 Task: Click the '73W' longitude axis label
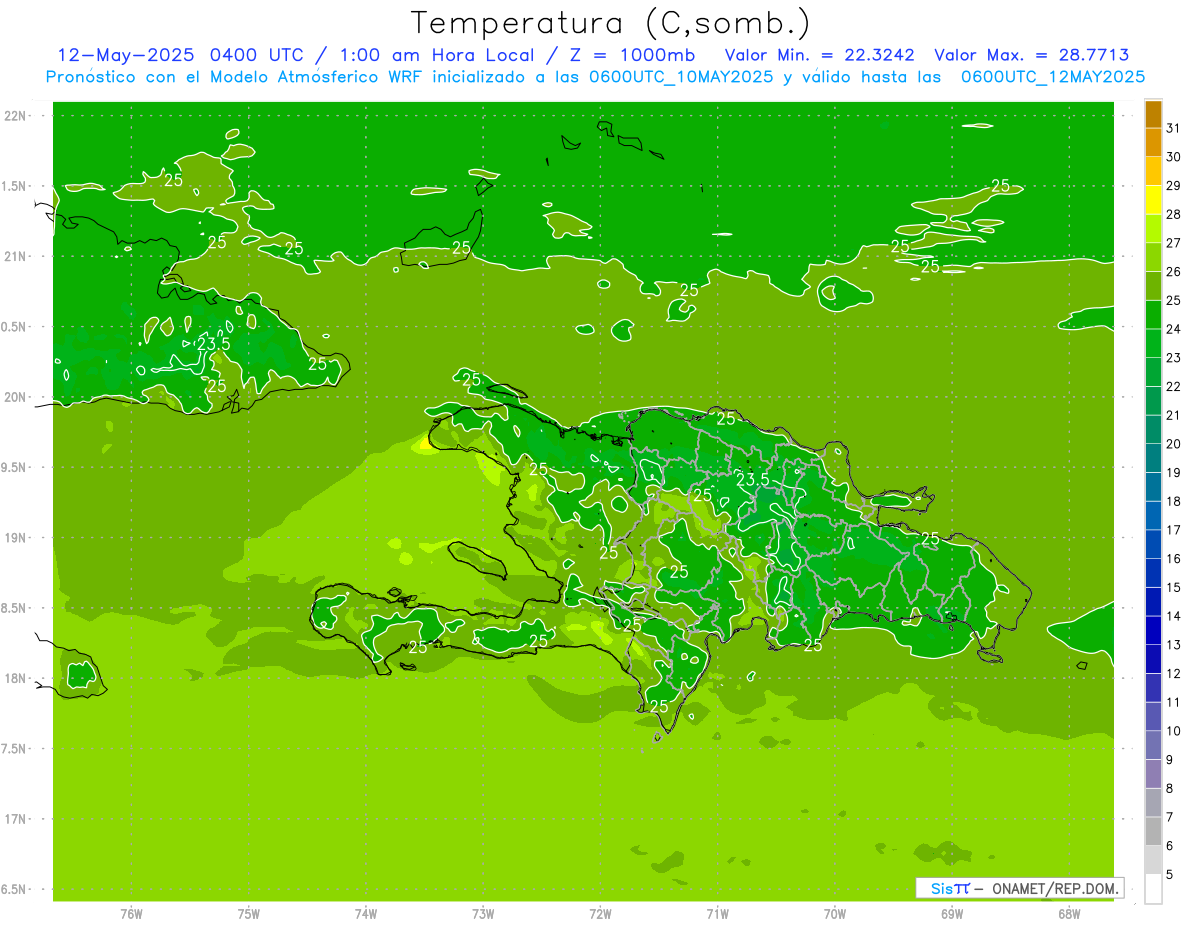point(483,914)
